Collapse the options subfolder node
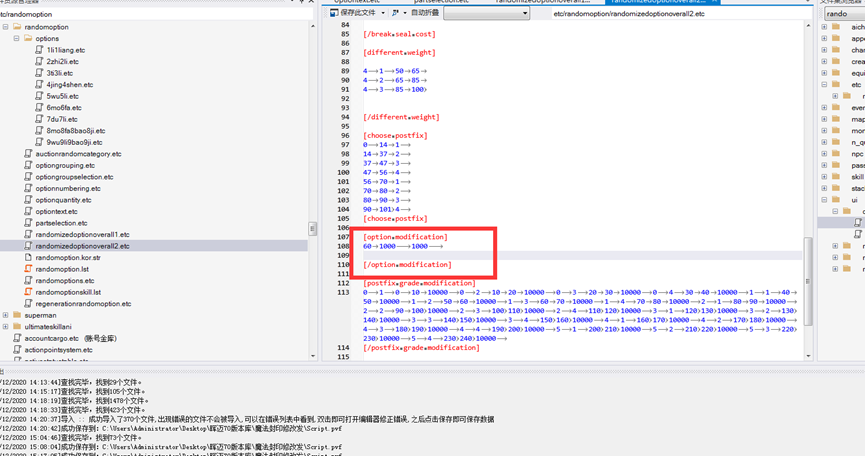 (17, 38)
